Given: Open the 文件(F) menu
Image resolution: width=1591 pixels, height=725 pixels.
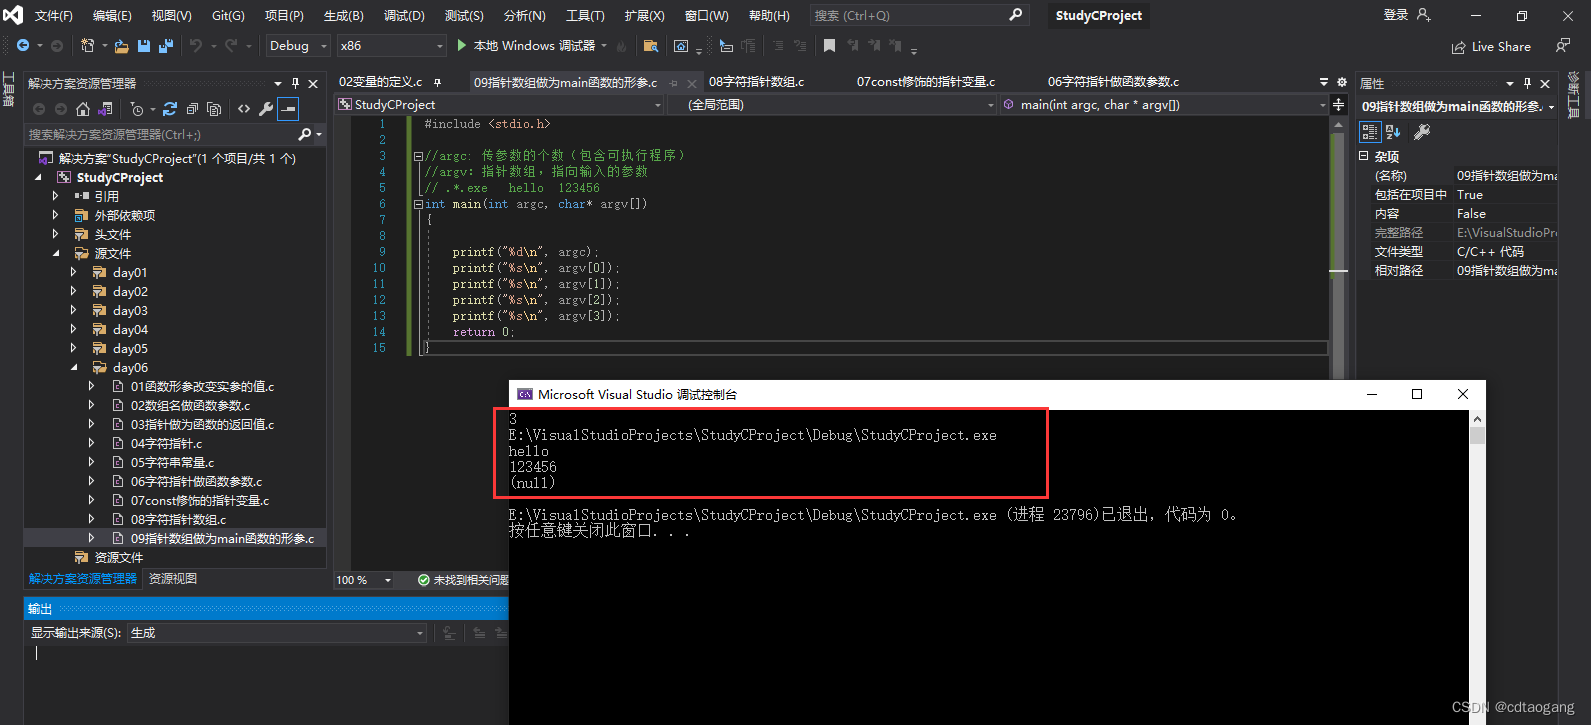Looking at the screenshot, I should click(x=54, y=15).
